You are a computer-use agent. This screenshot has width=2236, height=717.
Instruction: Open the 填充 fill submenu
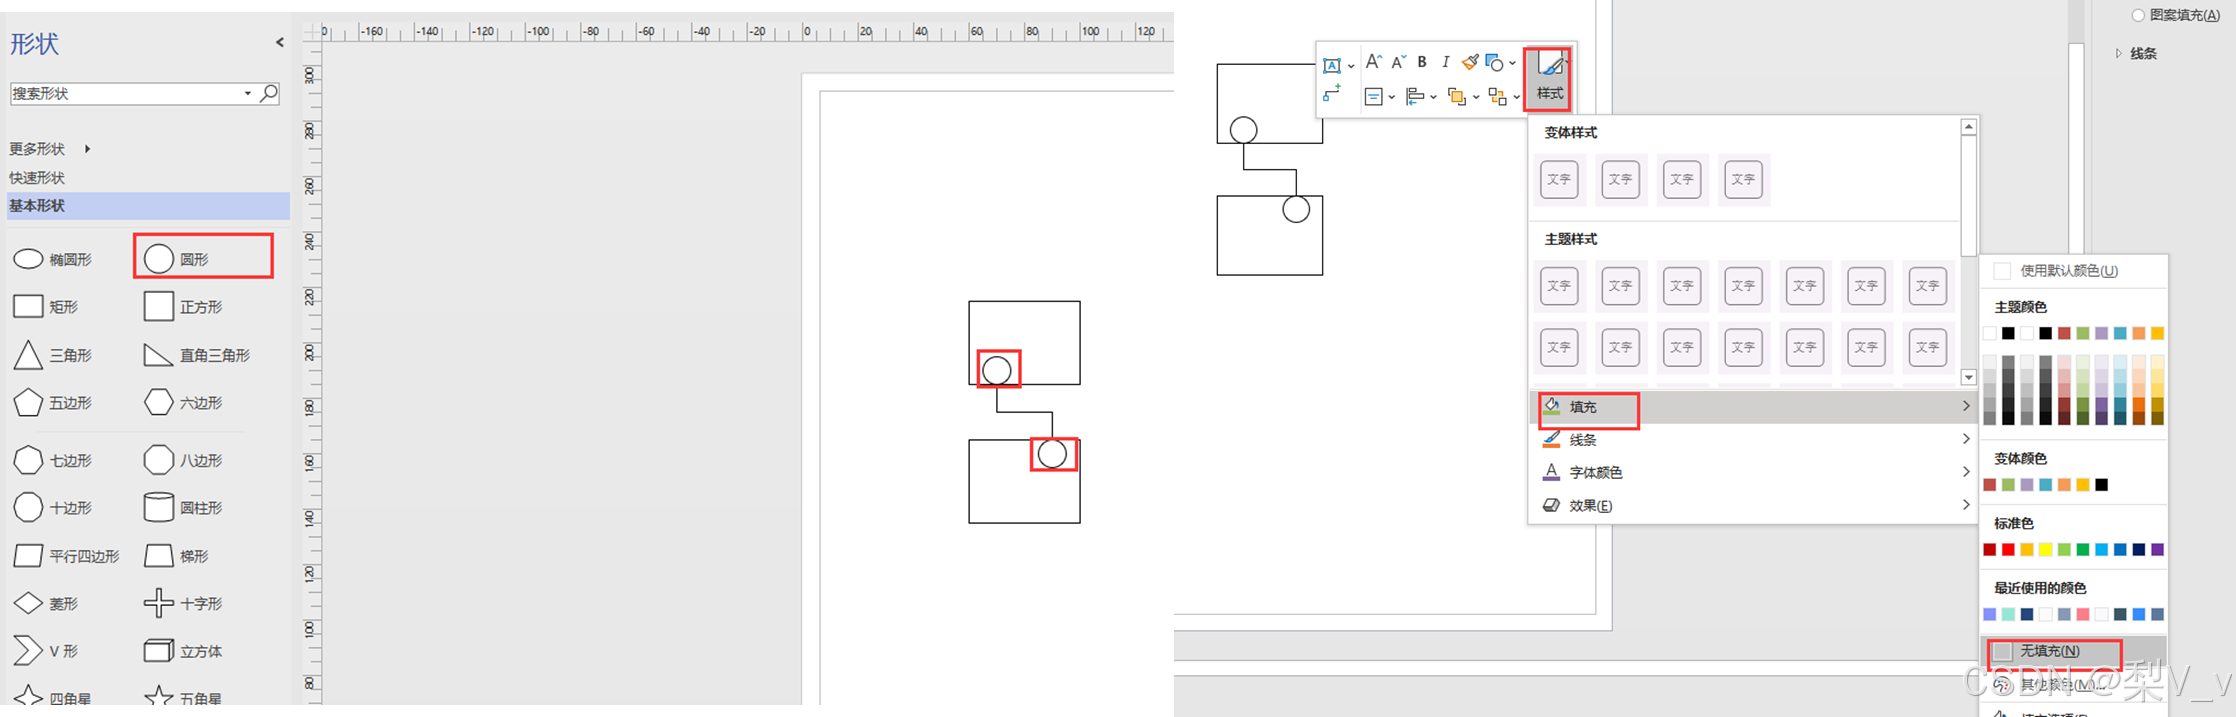[x=1754, y=407]
